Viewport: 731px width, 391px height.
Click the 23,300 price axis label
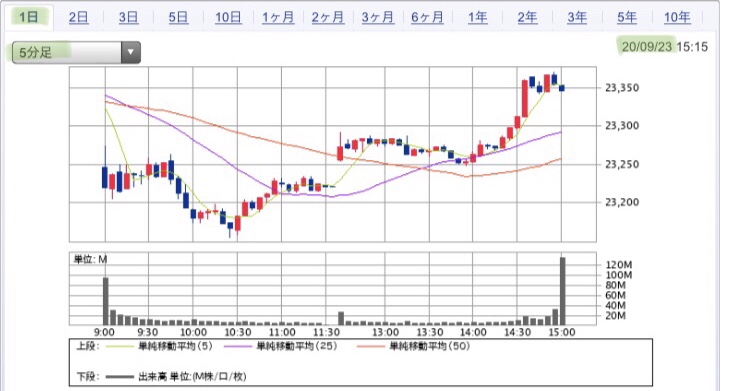tap(622, 126)
